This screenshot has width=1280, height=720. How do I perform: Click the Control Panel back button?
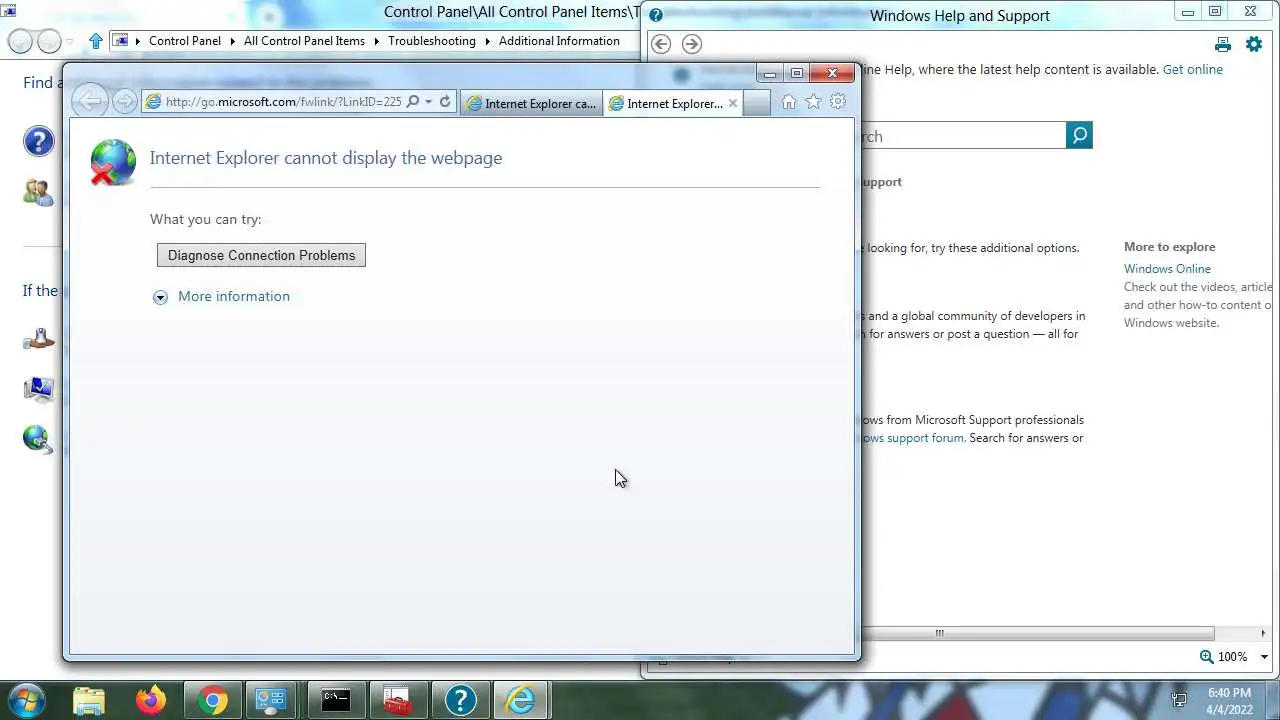pyautogui.click(x=20, y=41)
